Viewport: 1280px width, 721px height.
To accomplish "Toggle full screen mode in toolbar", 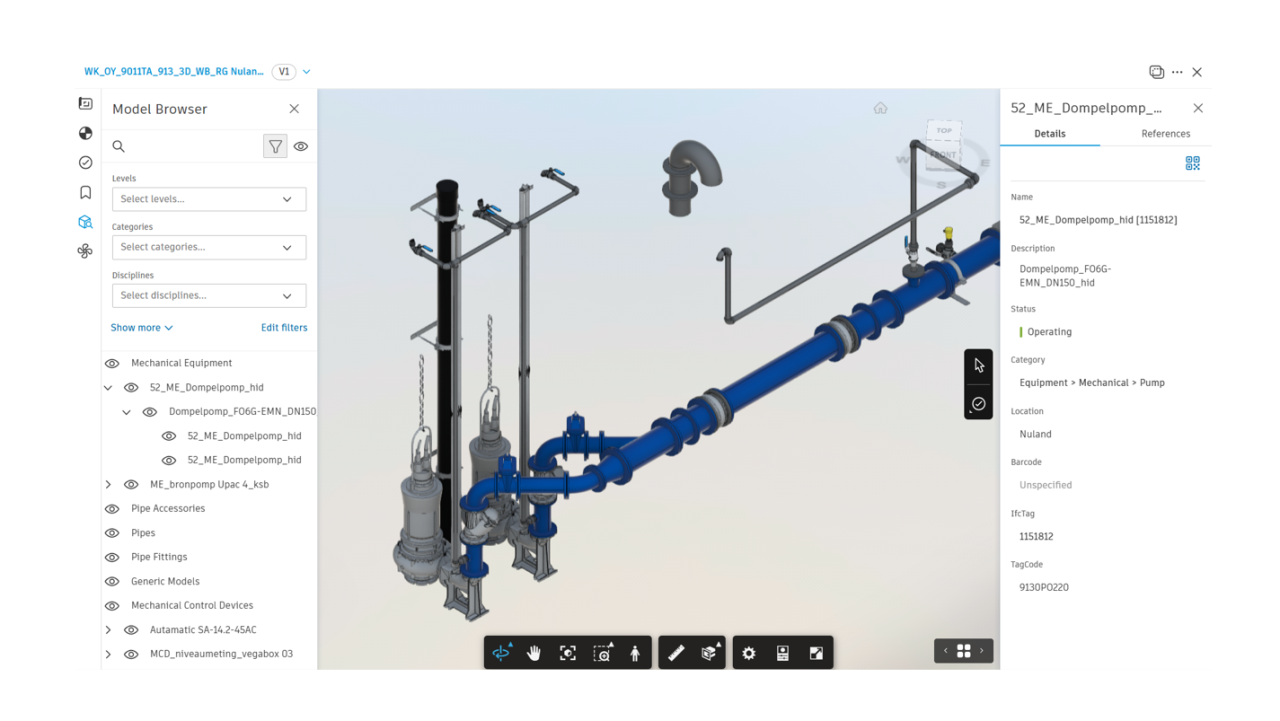I will 816,653.
